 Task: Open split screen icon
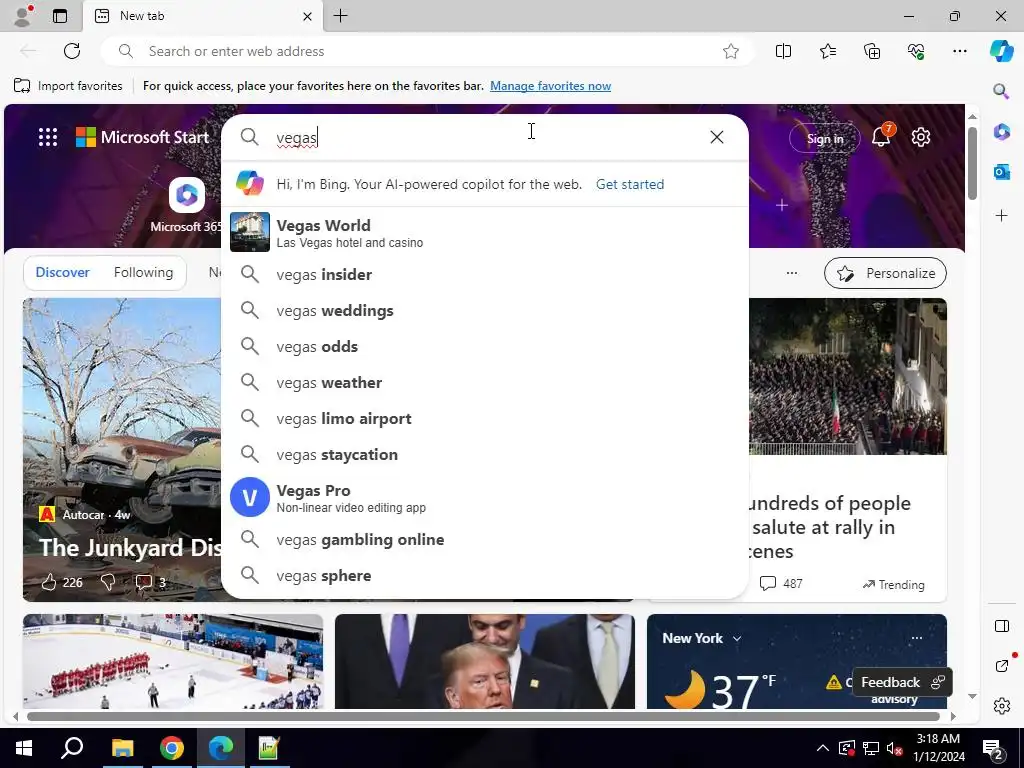783,51
